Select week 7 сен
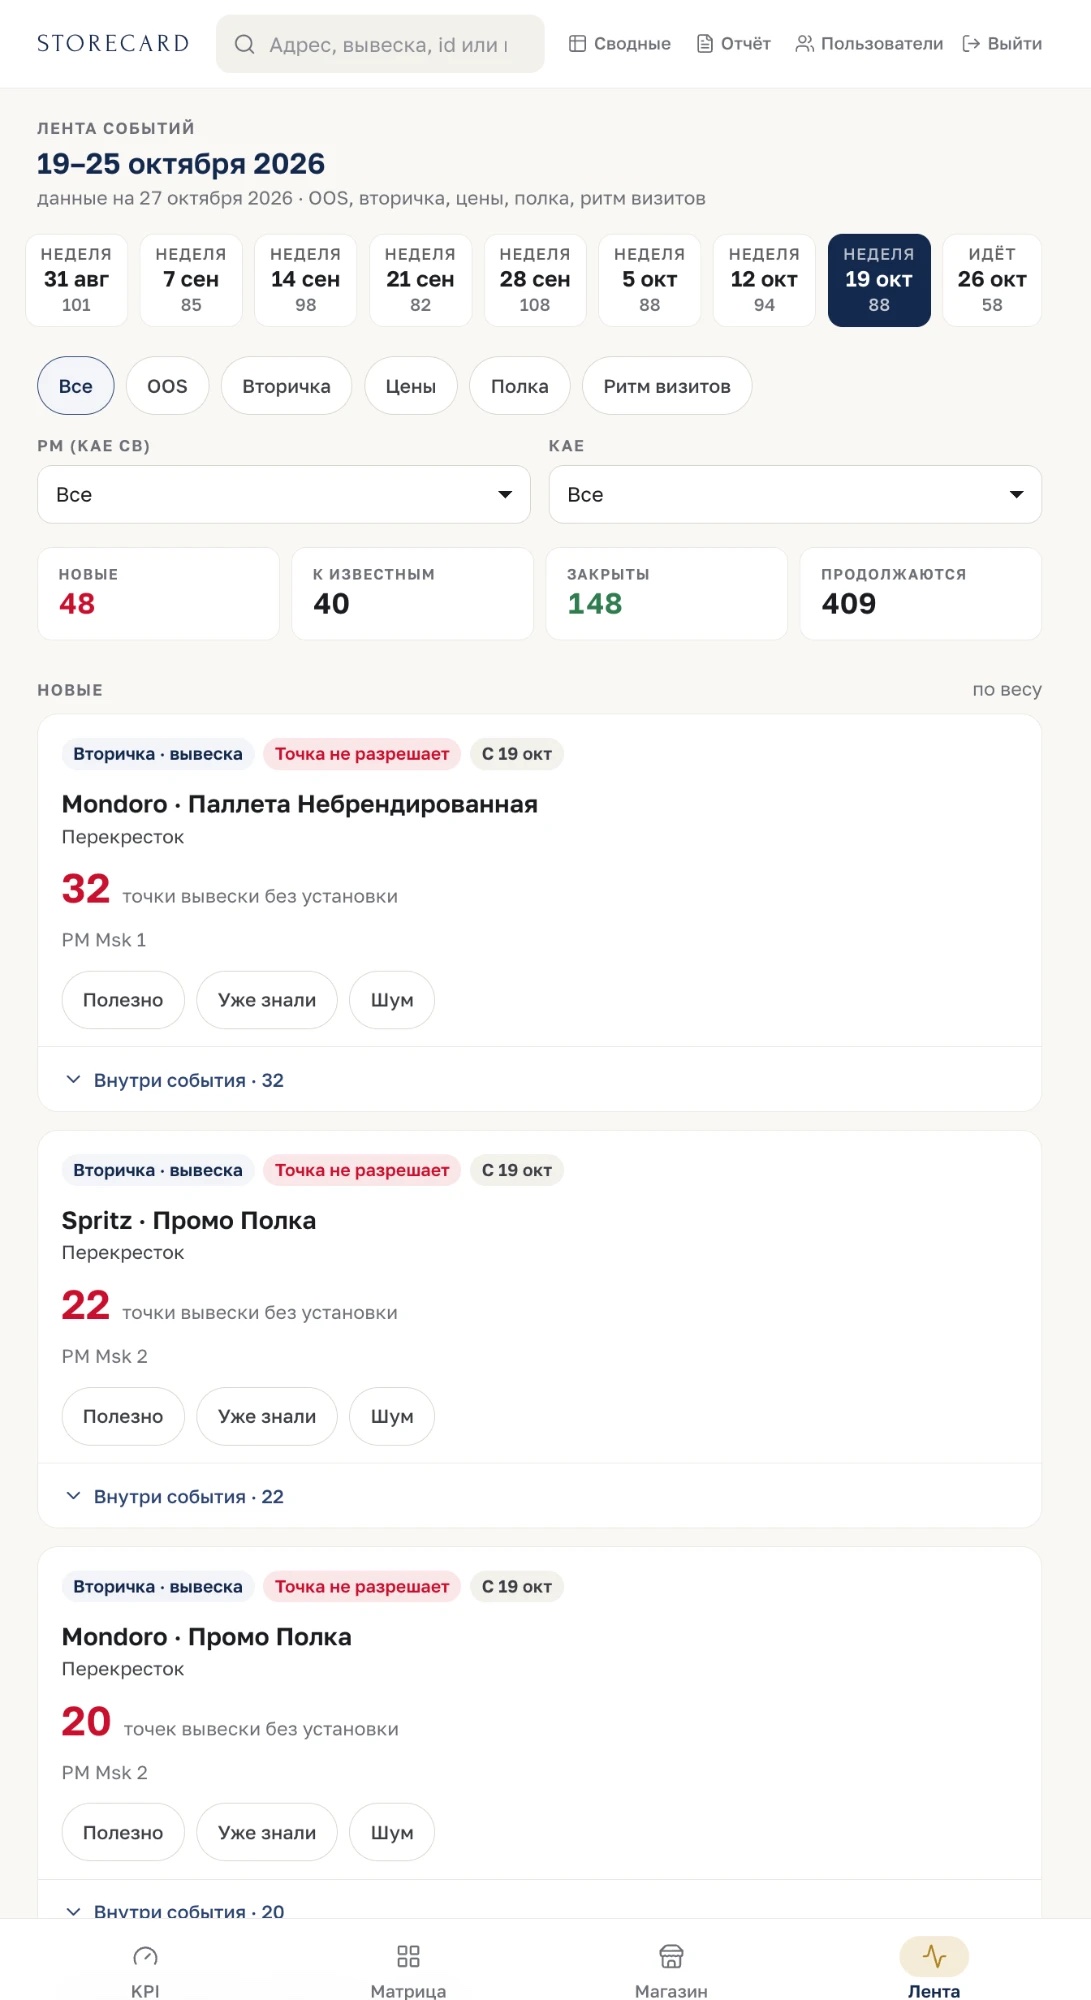Screen dimensions: 1091x2000 (x=191, y=280)
